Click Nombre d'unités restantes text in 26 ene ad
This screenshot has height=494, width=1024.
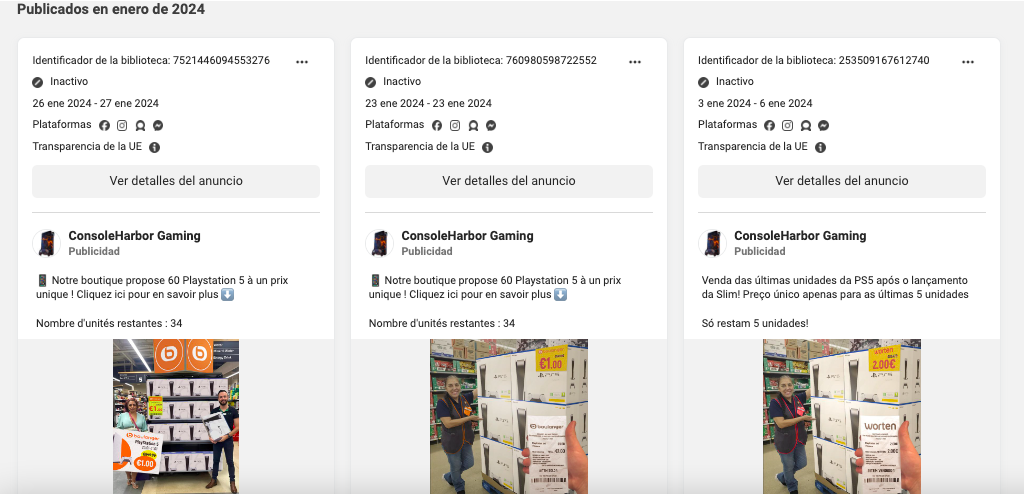tap(109, 323)
